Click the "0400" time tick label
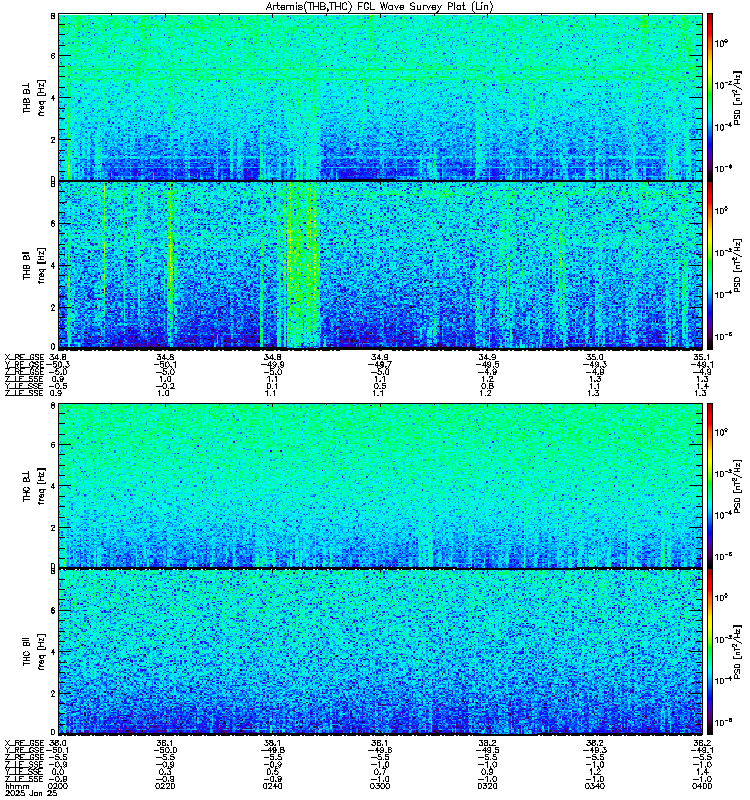Viewport: 750px width, 800px height. 702,786
